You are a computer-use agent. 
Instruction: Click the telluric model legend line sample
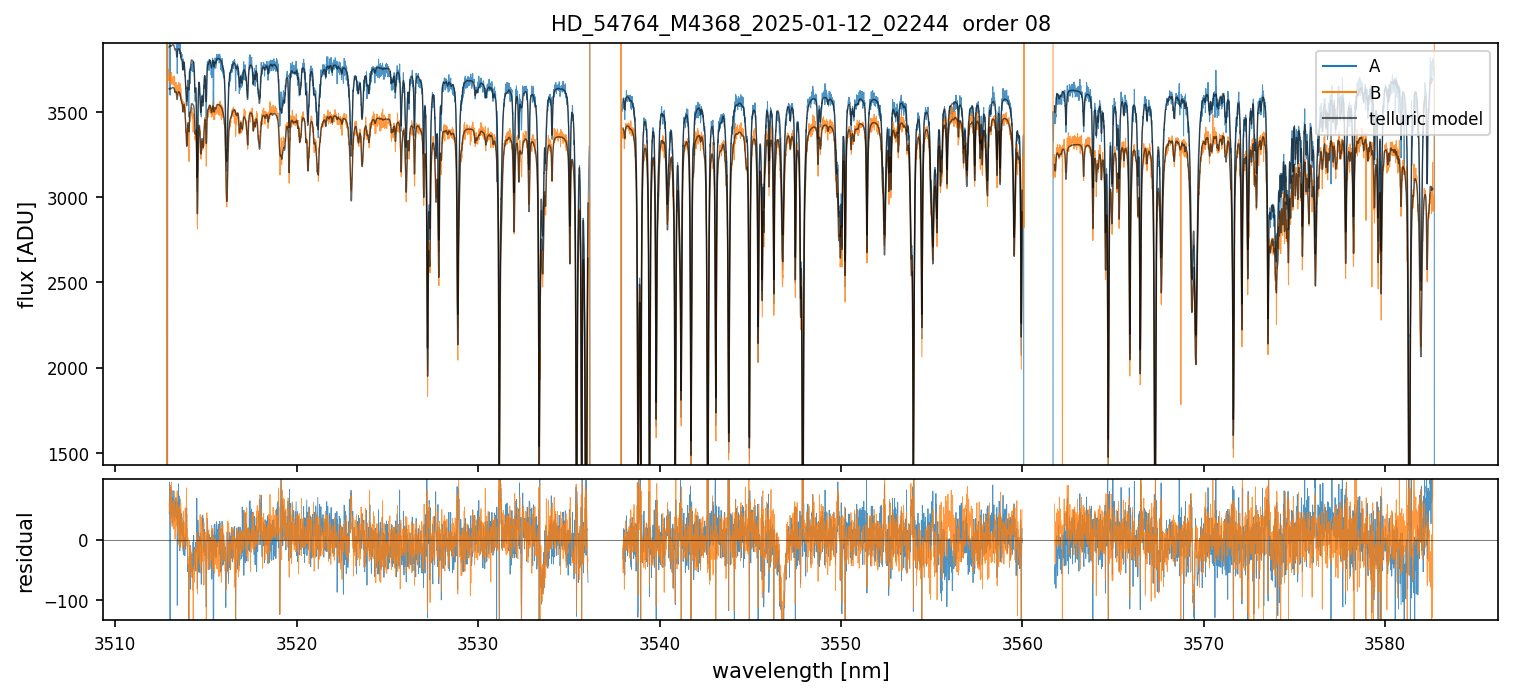[1340, 121]
